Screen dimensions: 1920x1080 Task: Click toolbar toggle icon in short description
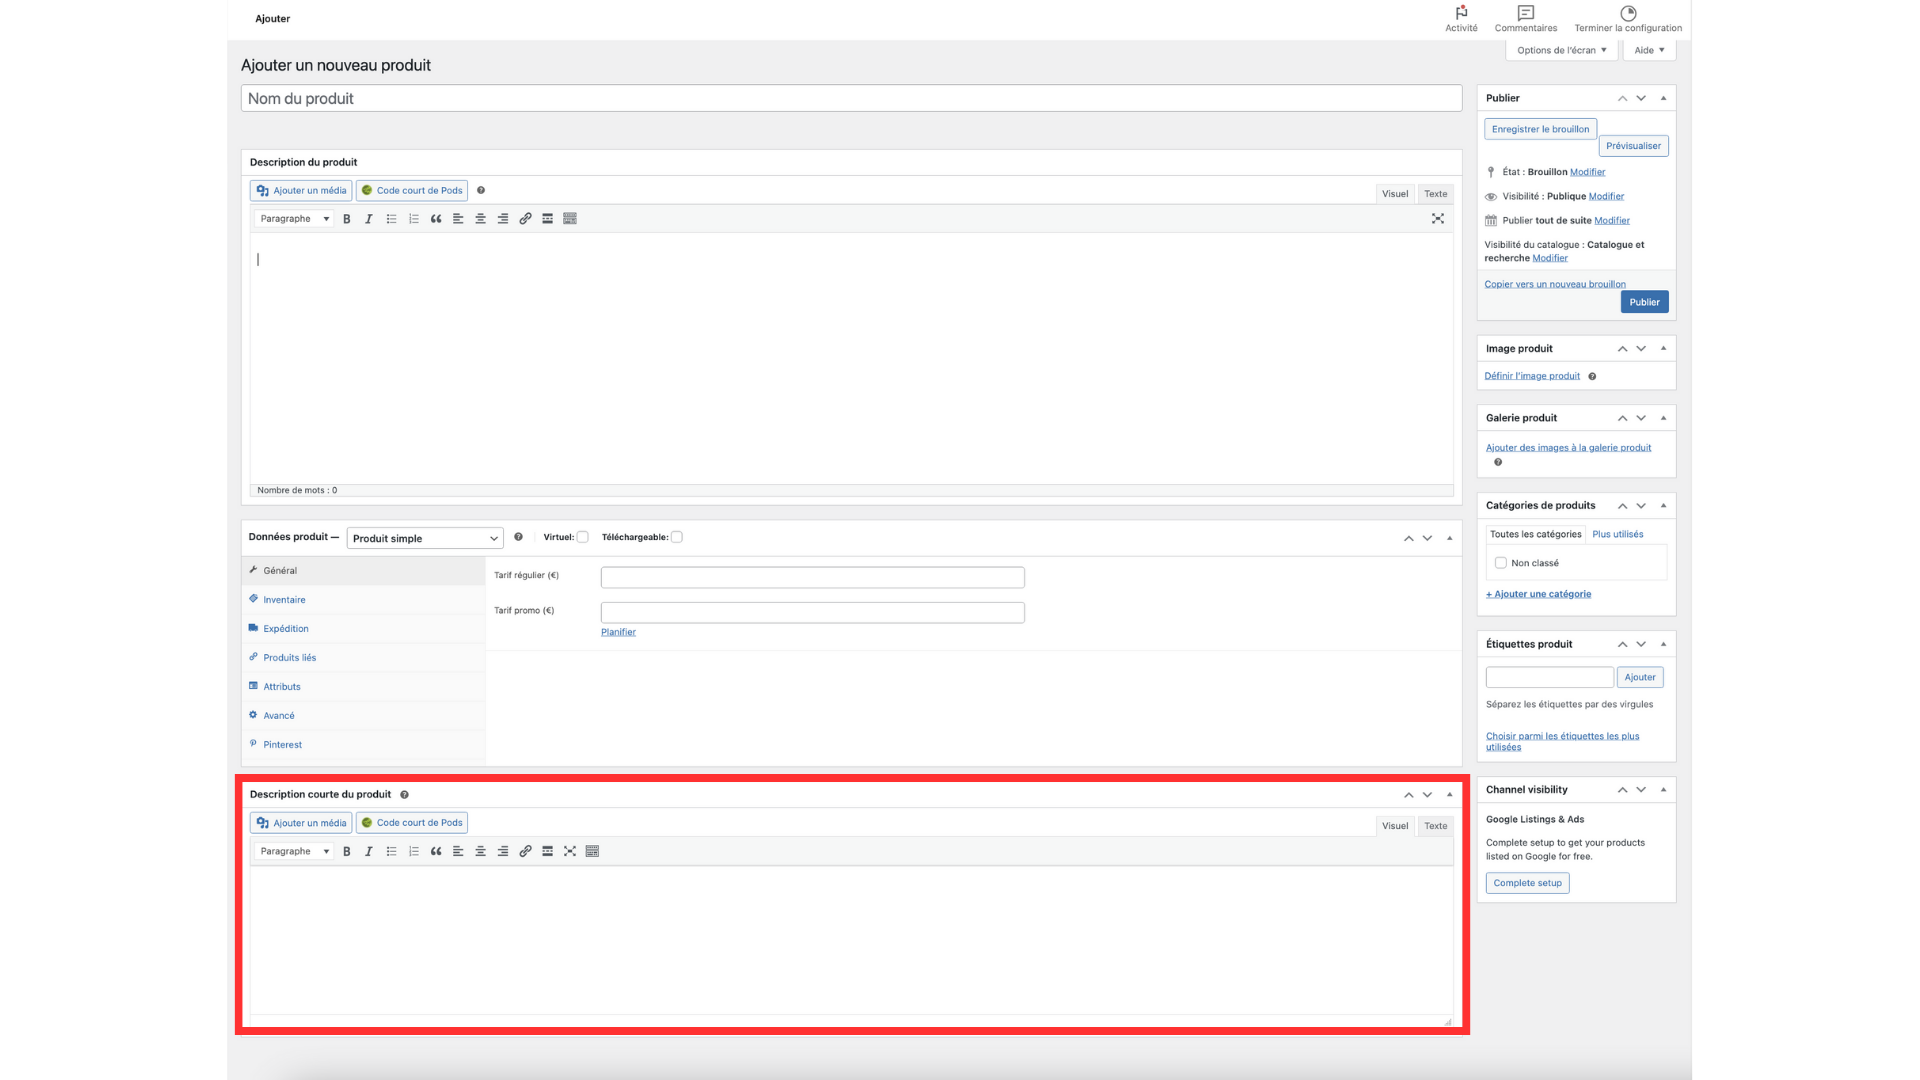coord(592,852)
